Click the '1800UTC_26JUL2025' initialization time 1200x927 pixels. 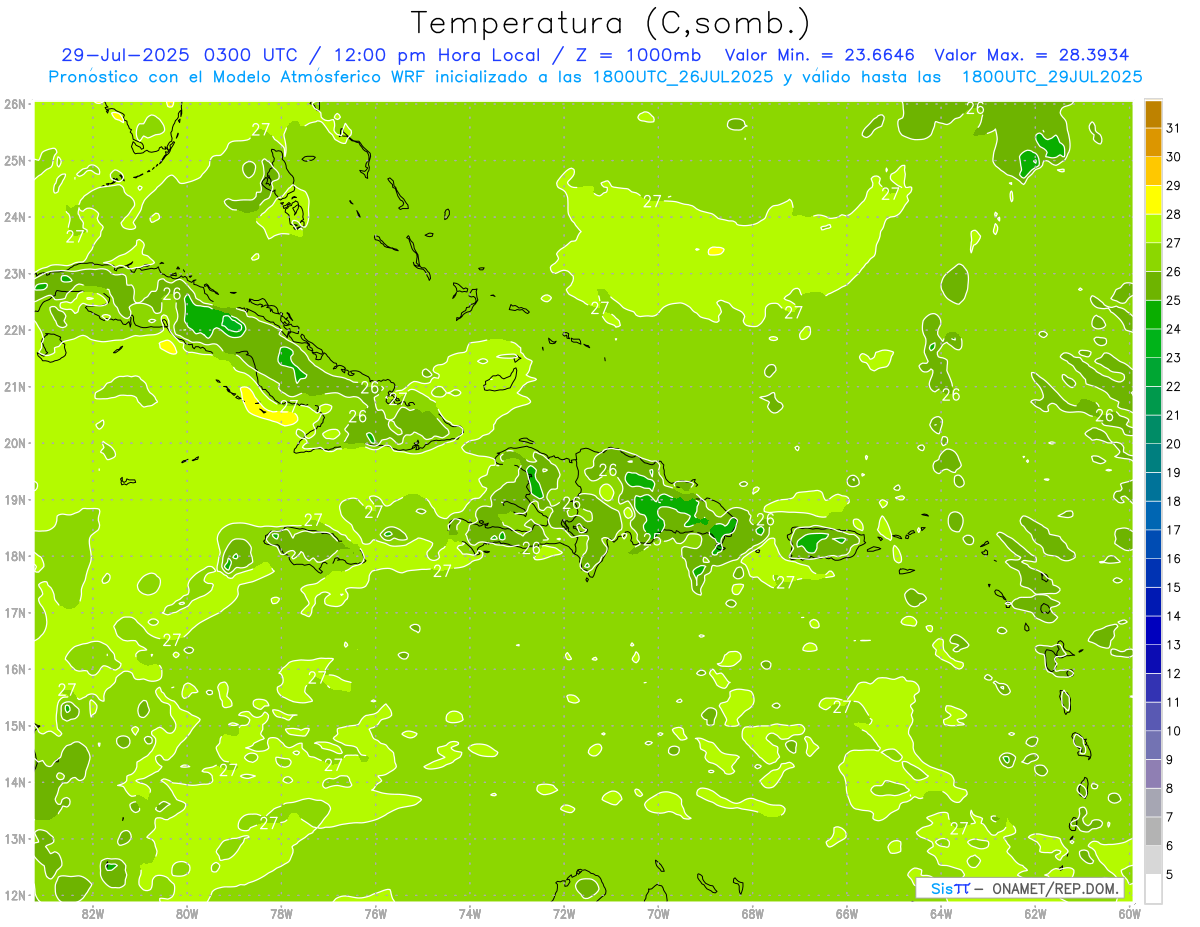point(685,77)
